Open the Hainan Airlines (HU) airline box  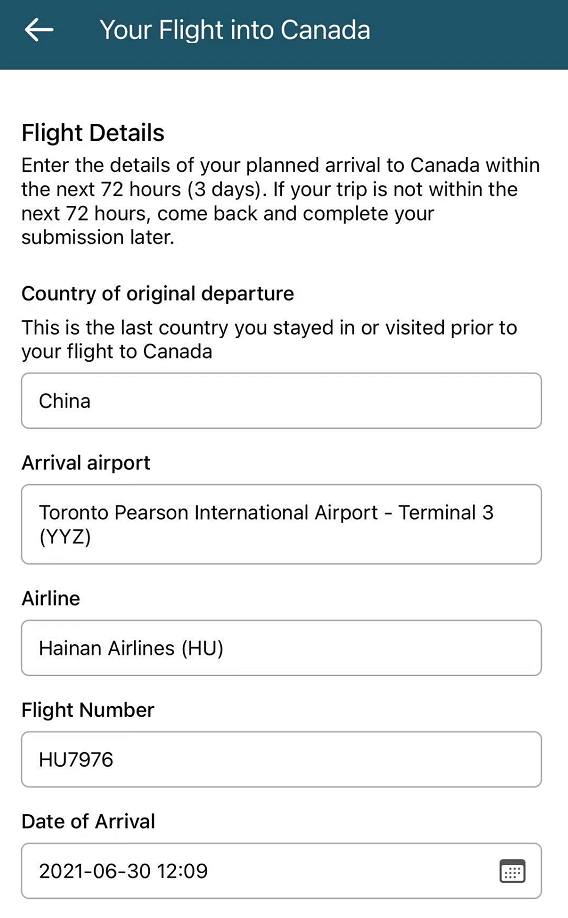(282, 648)
